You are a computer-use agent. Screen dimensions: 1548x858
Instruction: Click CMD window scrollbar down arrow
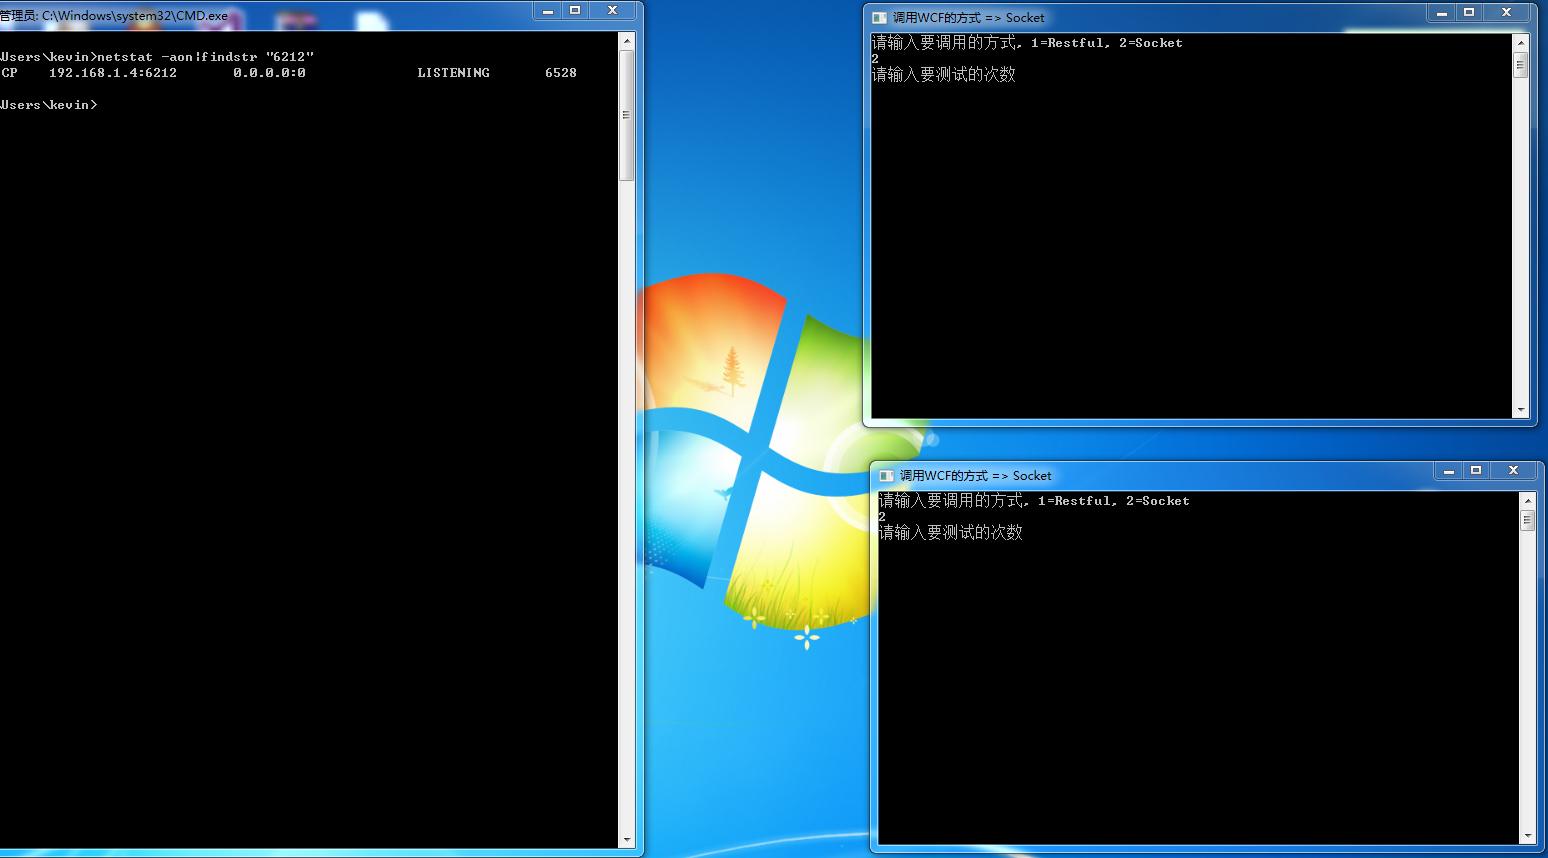(627, 840)
